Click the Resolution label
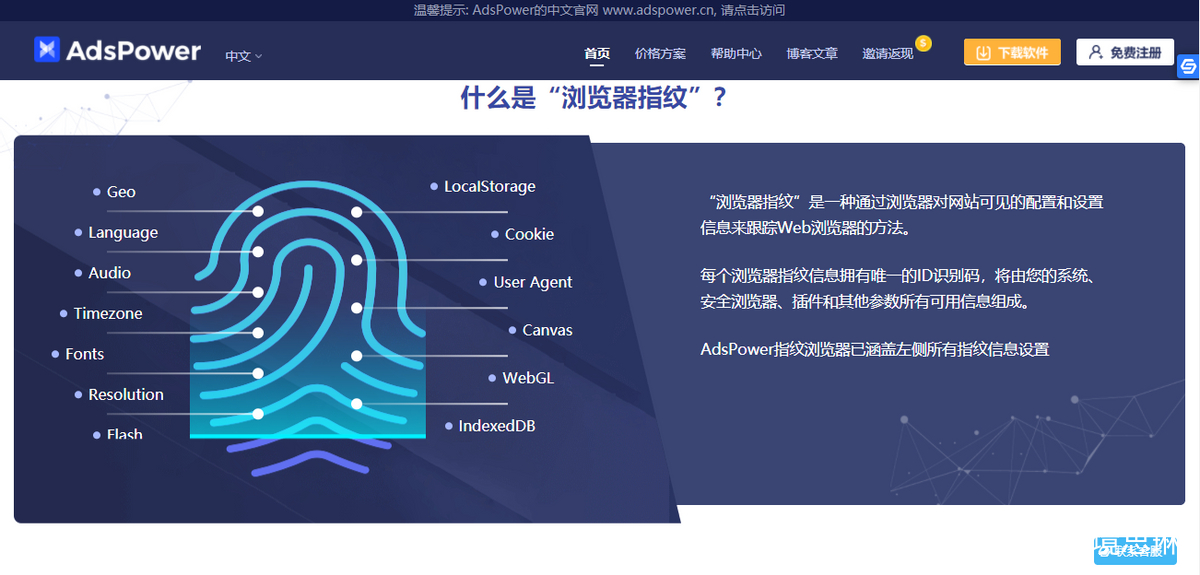Viewport: 1200px width, 575px height. tap(126, 394)
